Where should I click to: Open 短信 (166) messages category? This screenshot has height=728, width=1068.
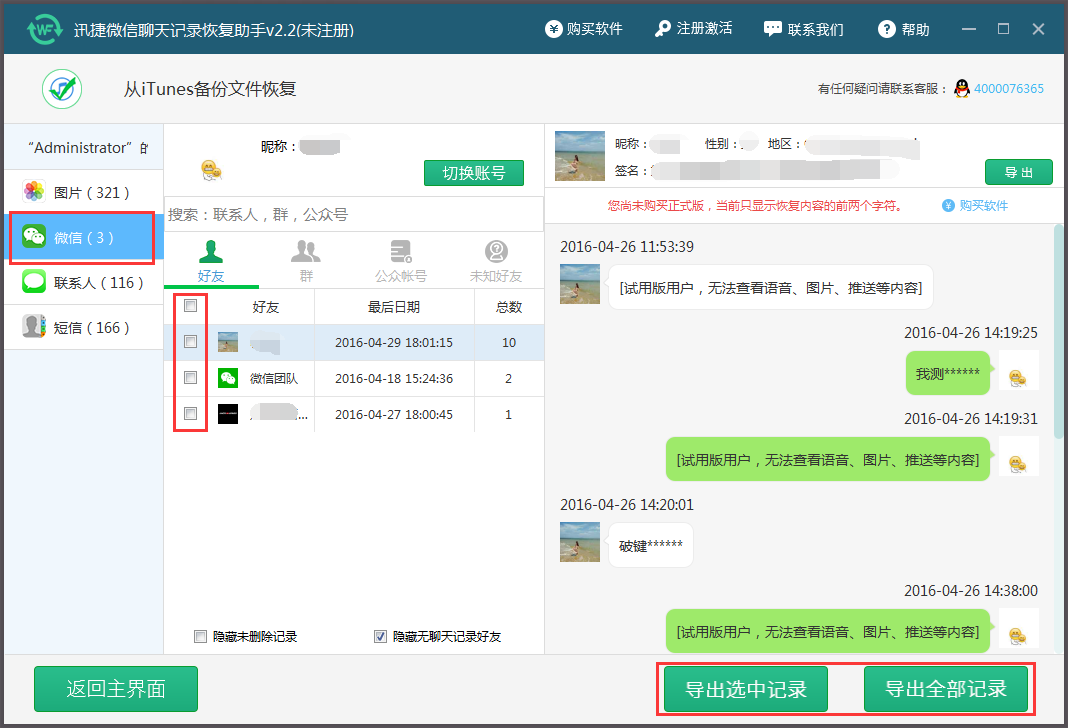[80, 327]
